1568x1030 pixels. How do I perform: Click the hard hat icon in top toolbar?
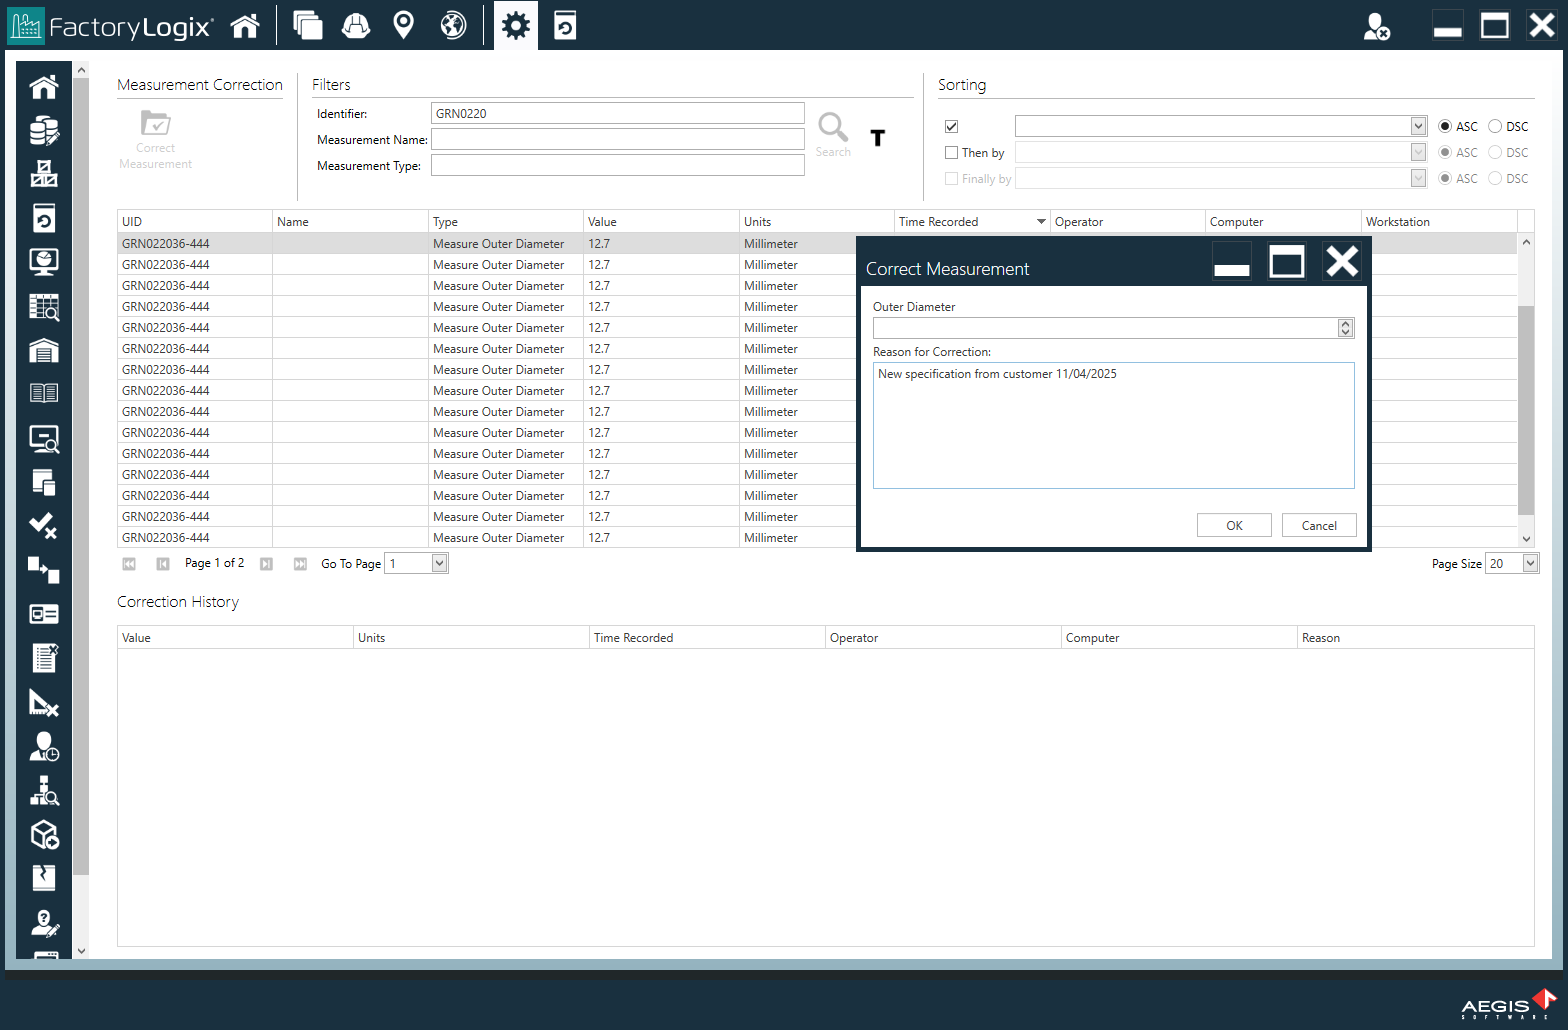(356, 25)
